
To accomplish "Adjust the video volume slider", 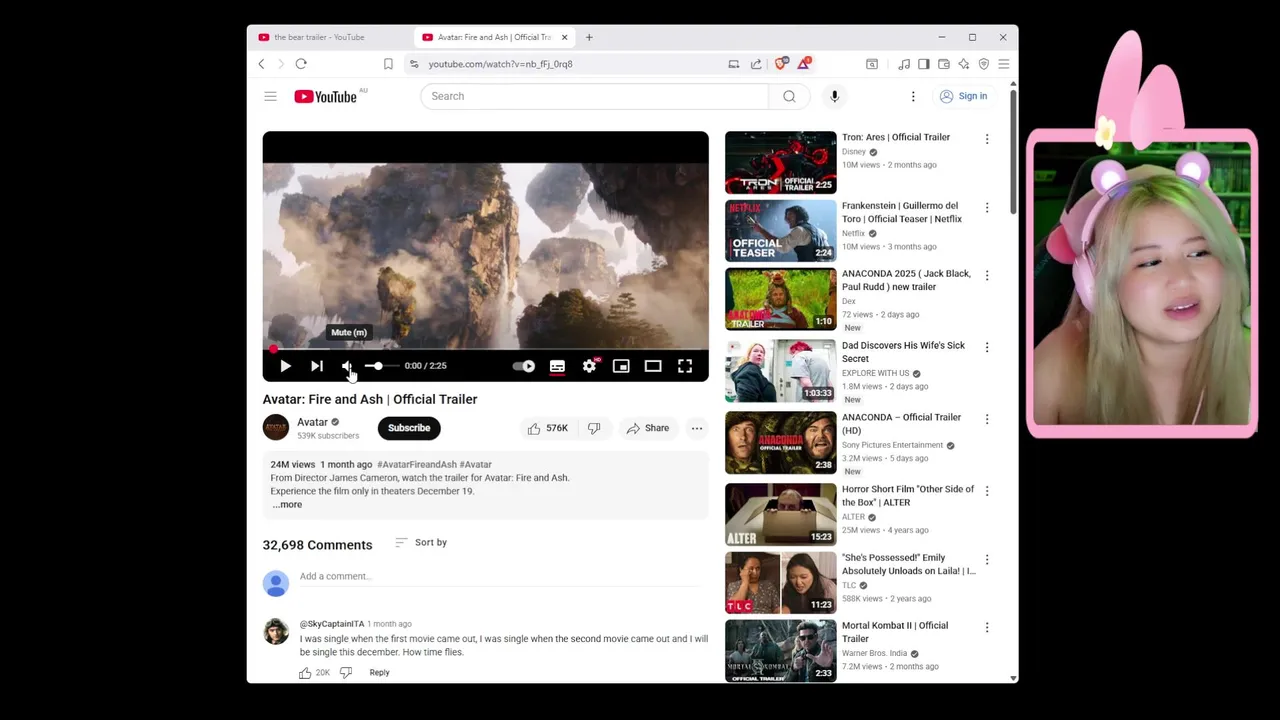I will point(380,366).
